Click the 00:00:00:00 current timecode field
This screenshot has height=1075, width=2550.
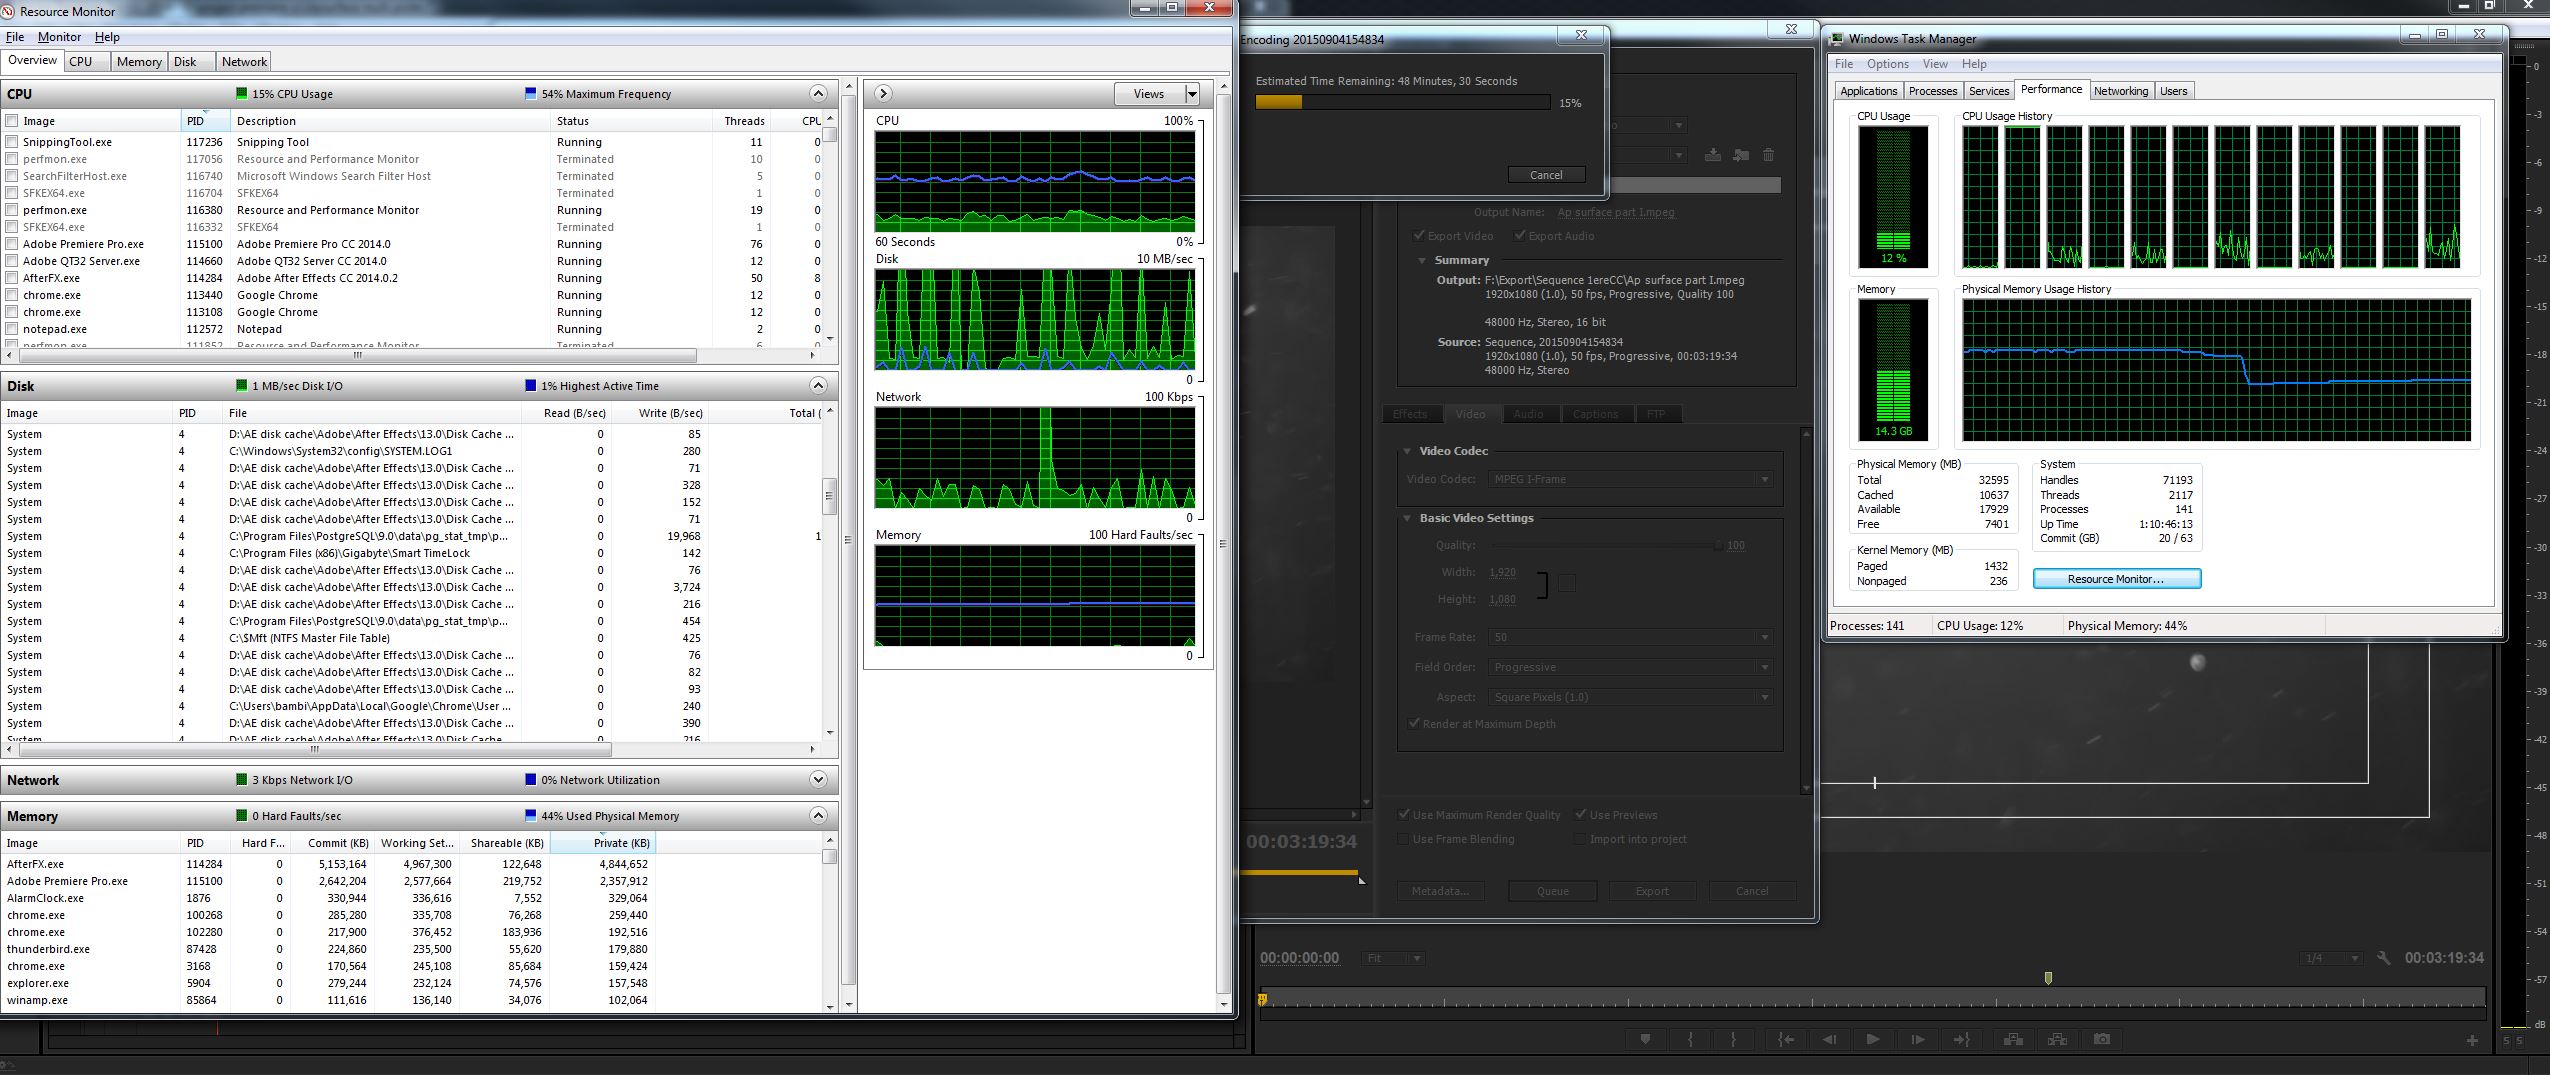coord(1299,958)
